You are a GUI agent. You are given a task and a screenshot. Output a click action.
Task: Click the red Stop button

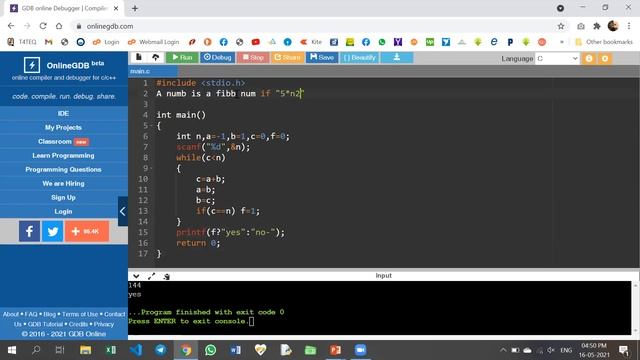pyautogui.click(x=253, y=58)
